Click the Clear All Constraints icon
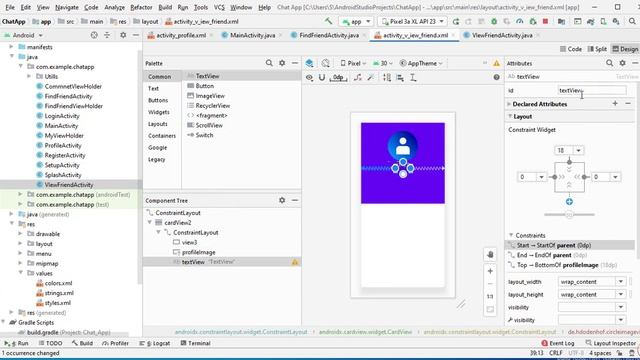The width and height of the screenshot is (640, 360). pos(358,77)
